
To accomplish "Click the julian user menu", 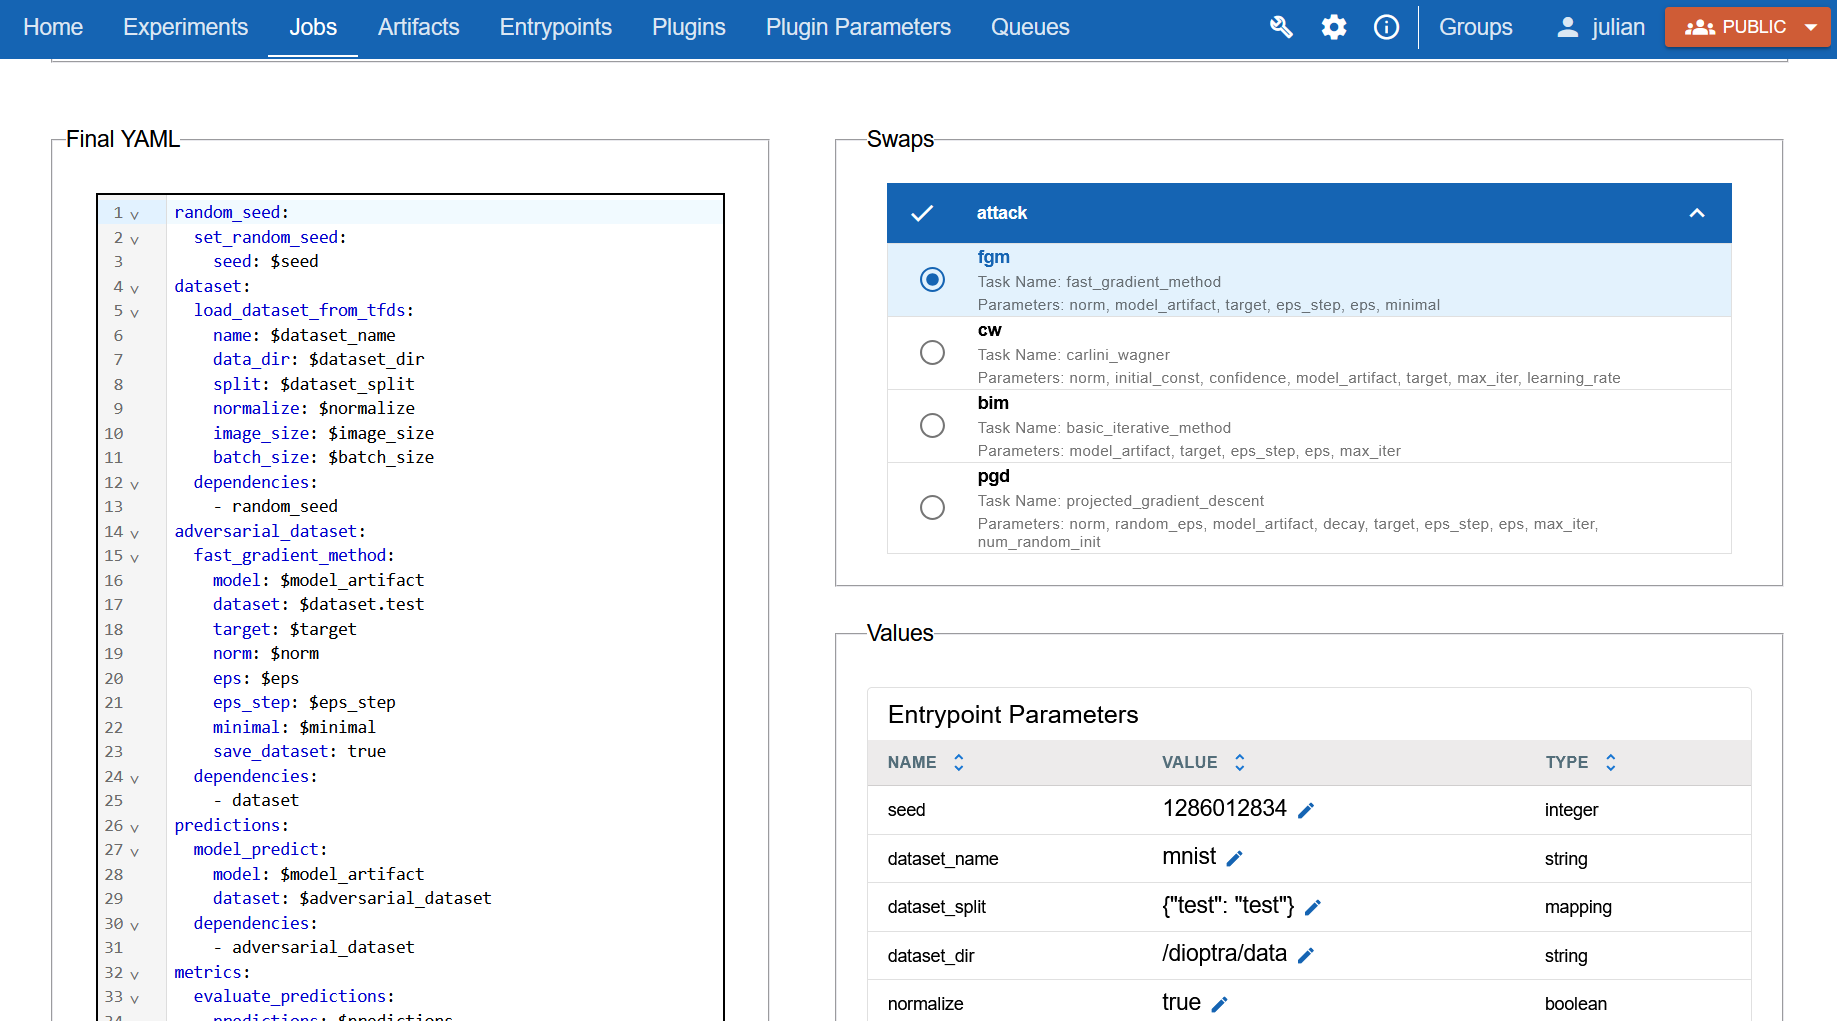I will (1600, 27).
